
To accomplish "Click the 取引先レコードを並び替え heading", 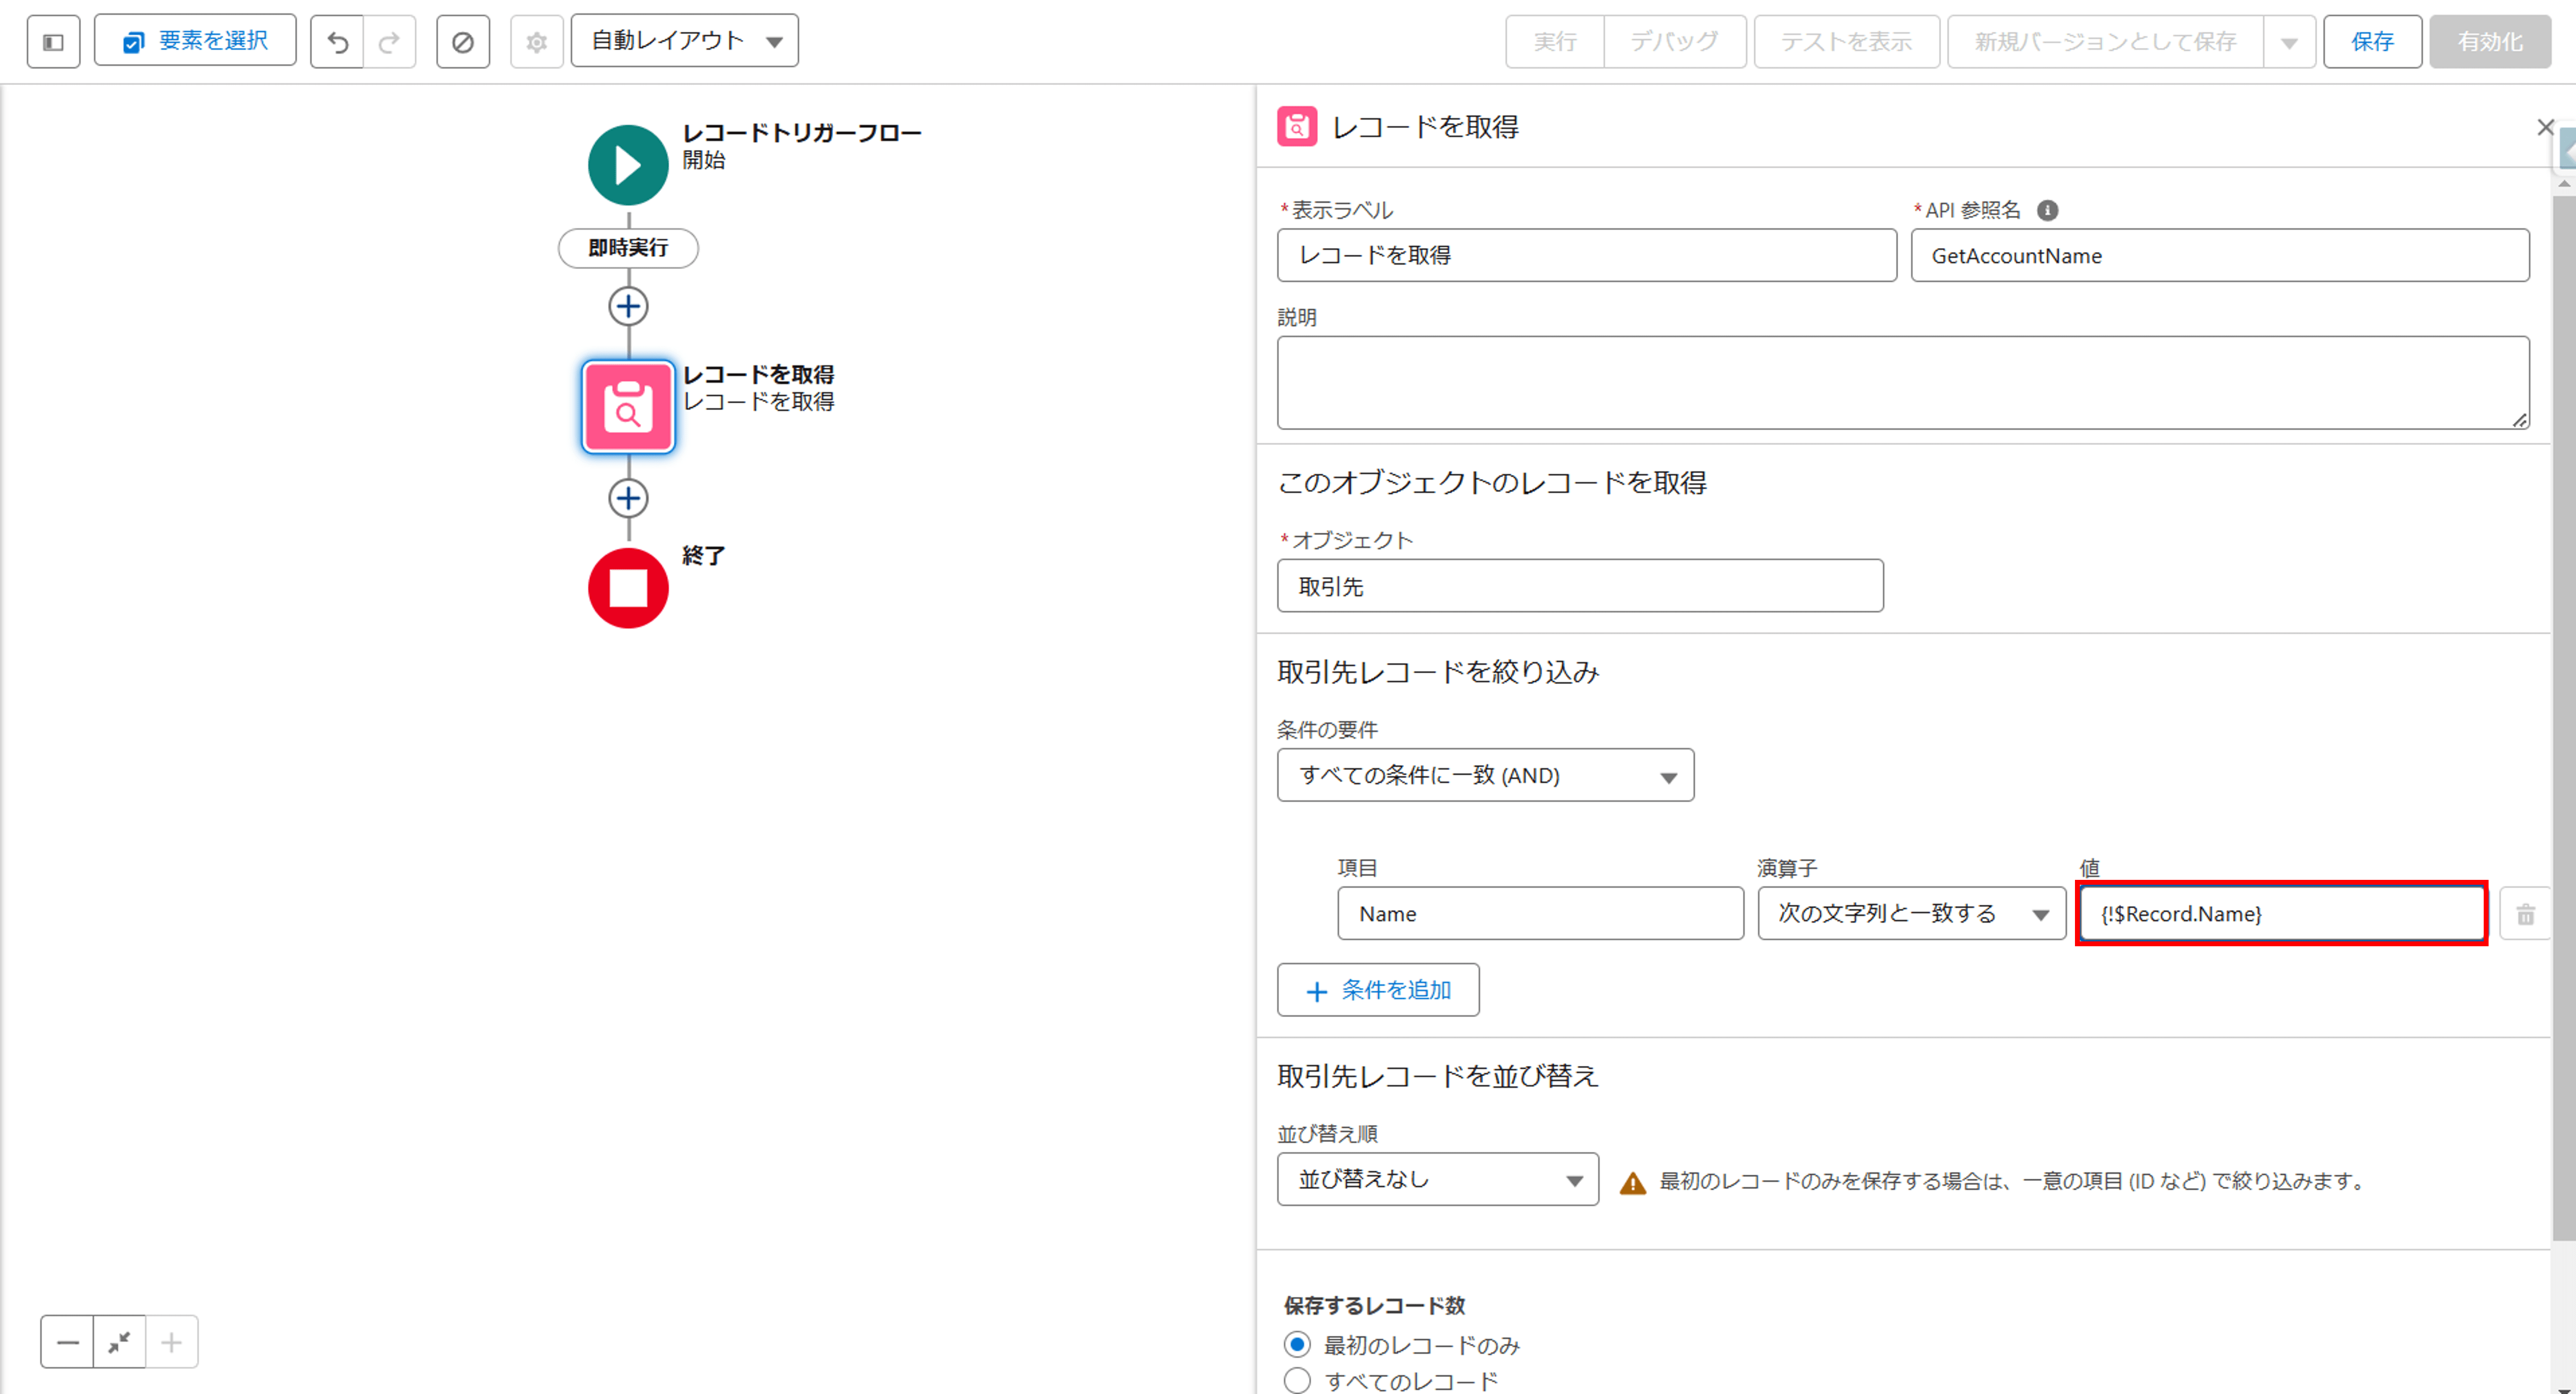I will click(x=1438, y=1076).
